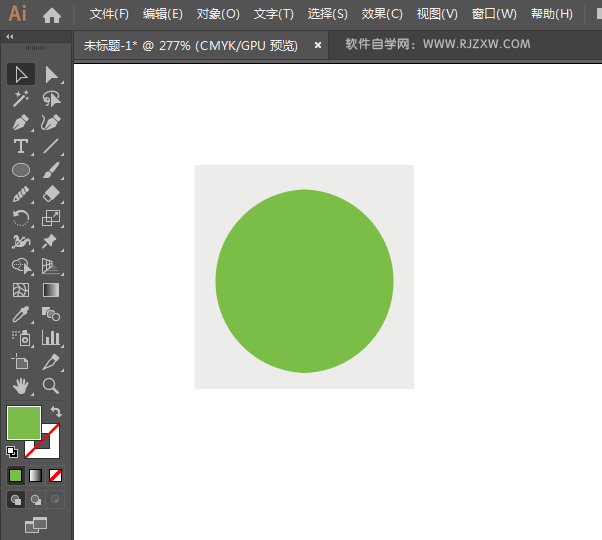The image size is (602, 540).
Task: Select the Artboard tool
Action: 21,362
